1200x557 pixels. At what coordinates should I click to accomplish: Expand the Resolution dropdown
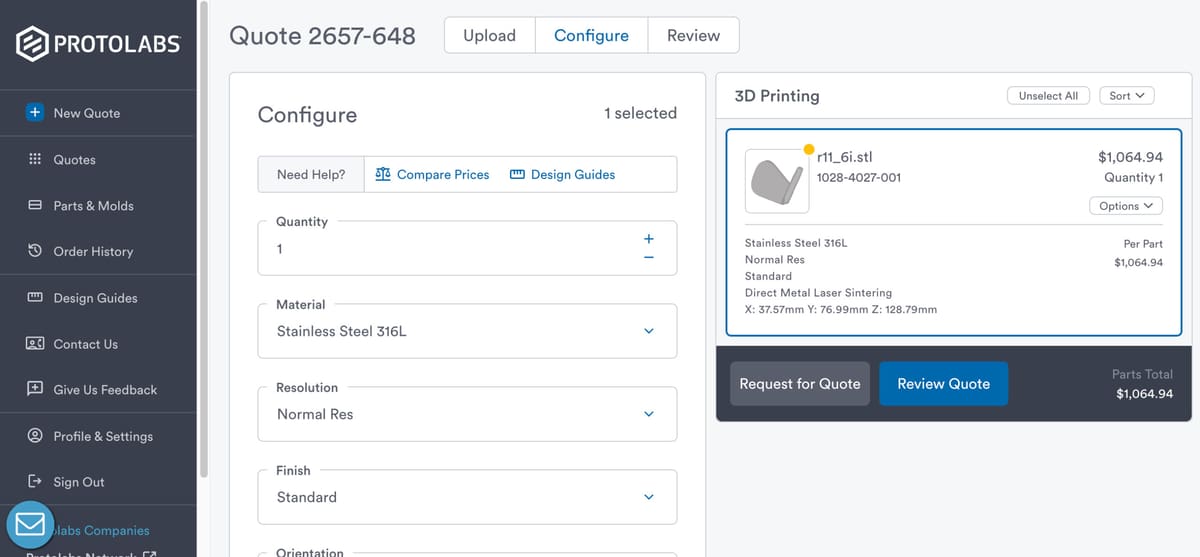[467, 414]
